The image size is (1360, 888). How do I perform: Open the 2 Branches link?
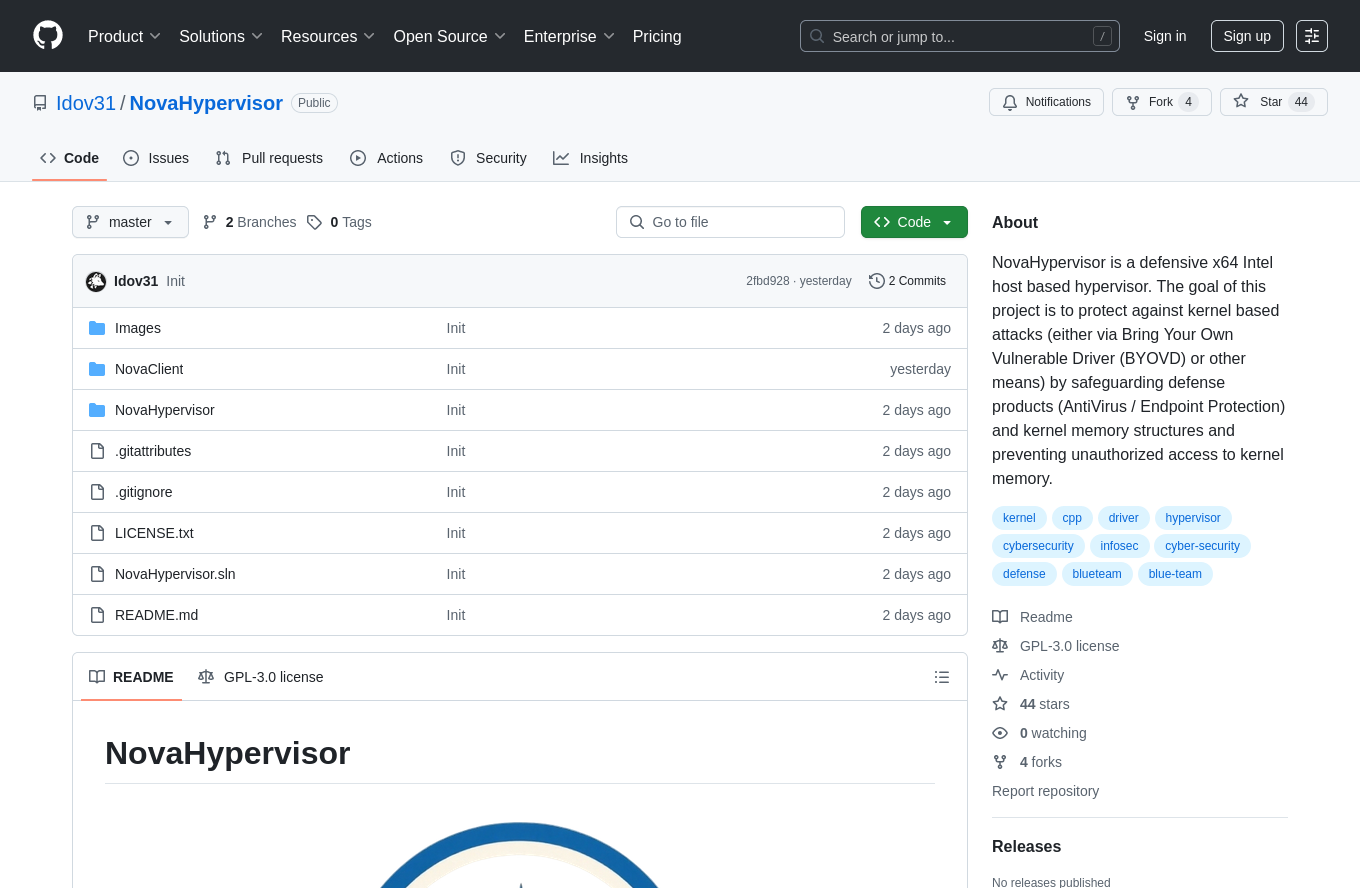pyautogui.click(x=249, y=222)
